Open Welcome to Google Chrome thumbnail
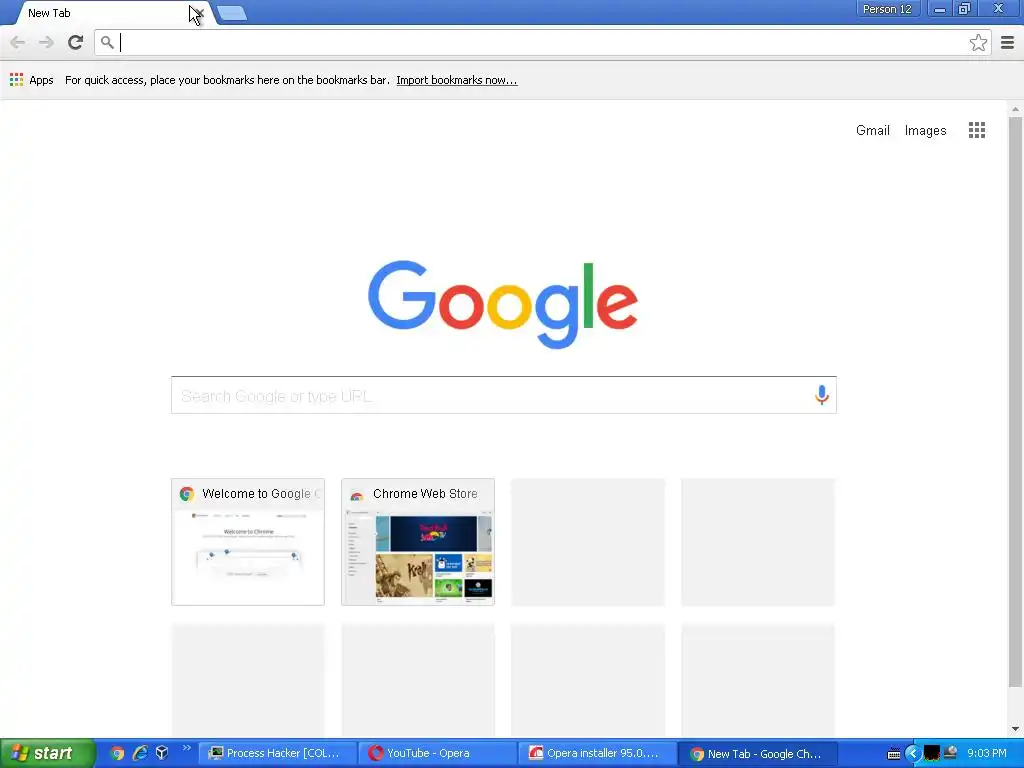 pyautogui.click(x=248, y=542)
